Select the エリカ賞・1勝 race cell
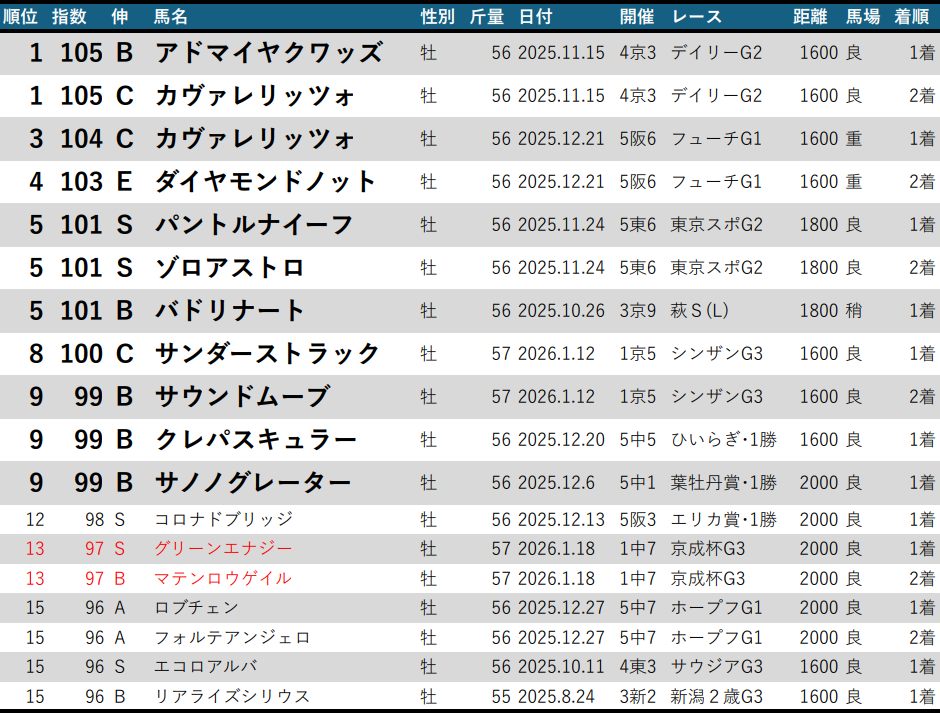The width and height of the screenshot is (940, 713). click(x=723, y=519)
